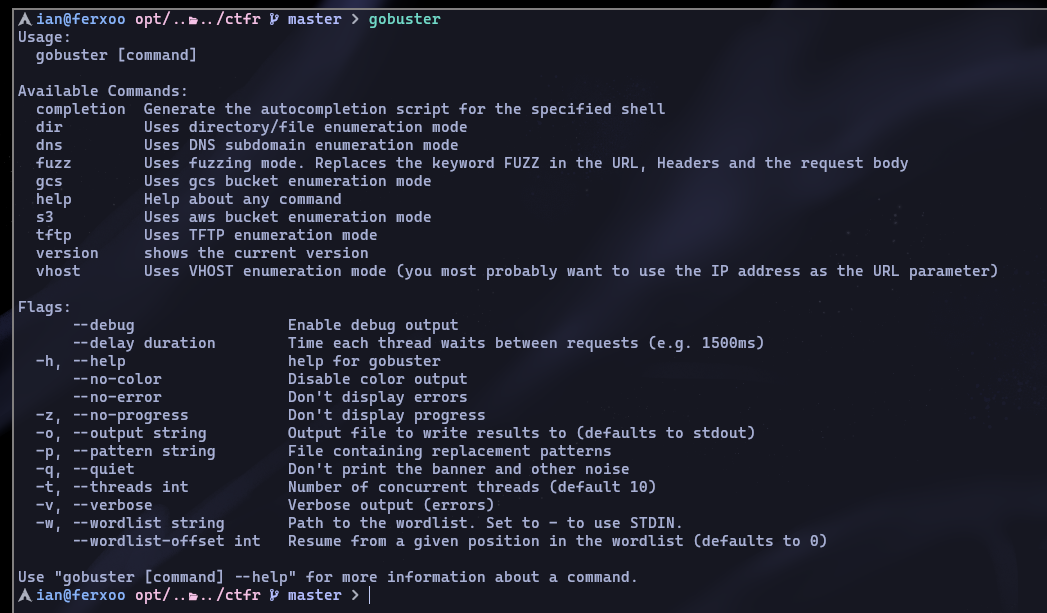Click the 'Available Commands:' heading
1047x613 pixels.
tap(103, 91)
